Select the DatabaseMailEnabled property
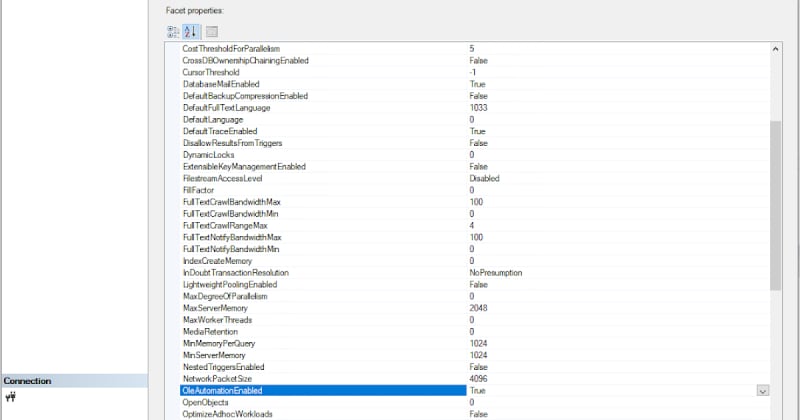The image size is (800, 420). point(221,84)
